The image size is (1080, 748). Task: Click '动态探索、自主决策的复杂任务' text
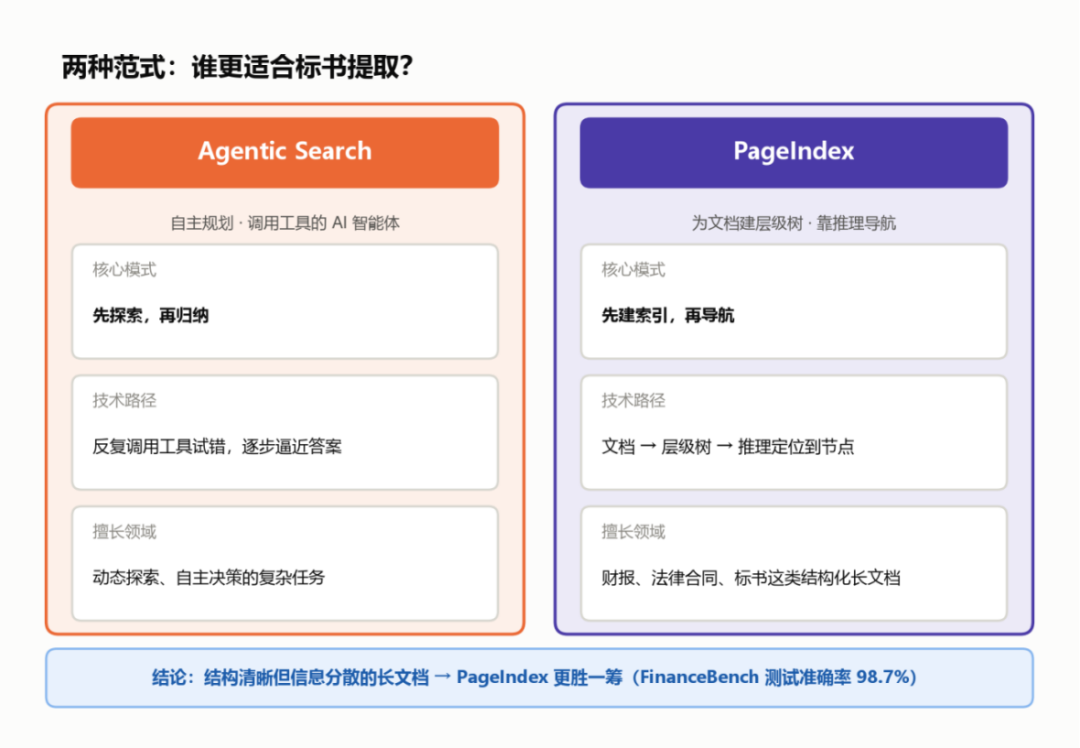pos(209,577)
